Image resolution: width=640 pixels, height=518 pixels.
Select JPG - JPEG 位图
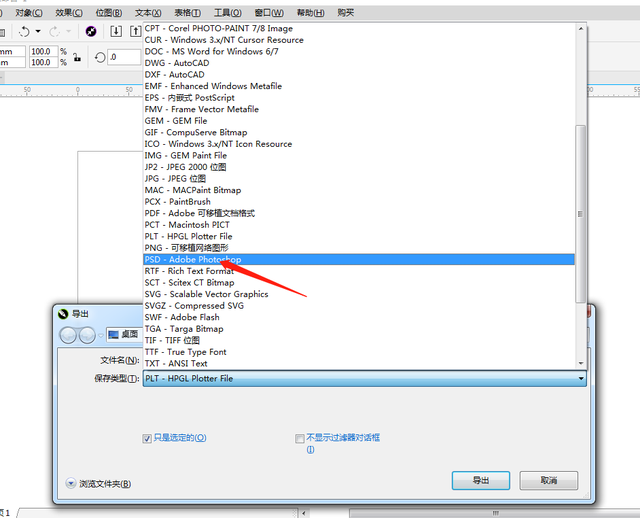click(359, 179)
